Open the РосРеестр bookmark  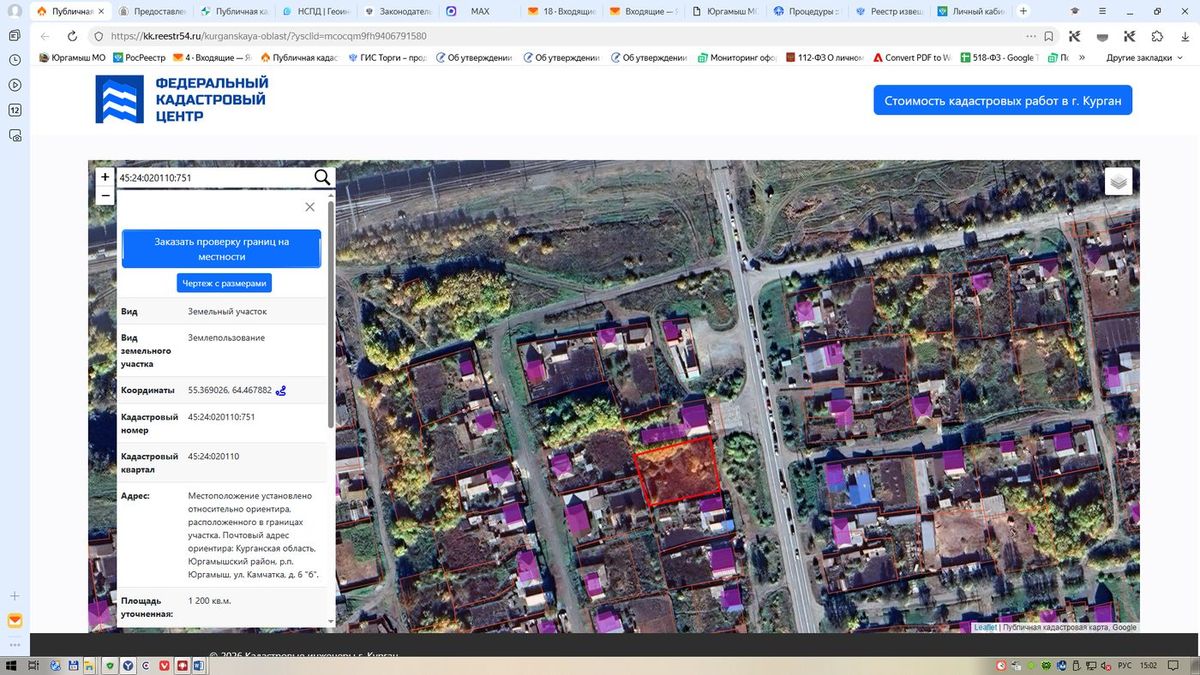pos(139,58)
